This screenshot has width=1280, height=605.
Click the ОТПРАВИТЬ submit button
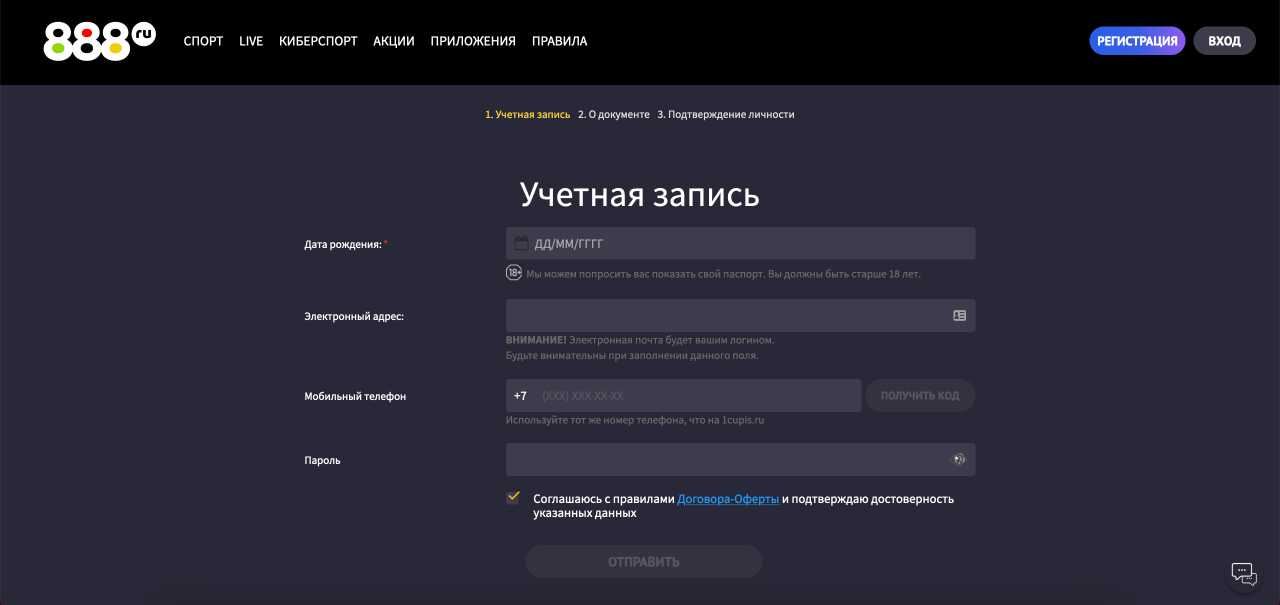pos(644,561)
